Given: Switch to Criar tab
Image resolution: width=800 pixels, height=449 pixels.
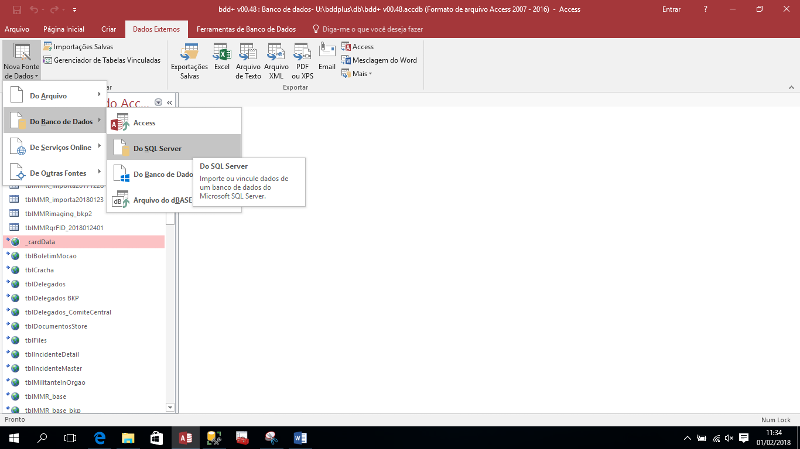Looking at the screenshot, I should point(109,29).
